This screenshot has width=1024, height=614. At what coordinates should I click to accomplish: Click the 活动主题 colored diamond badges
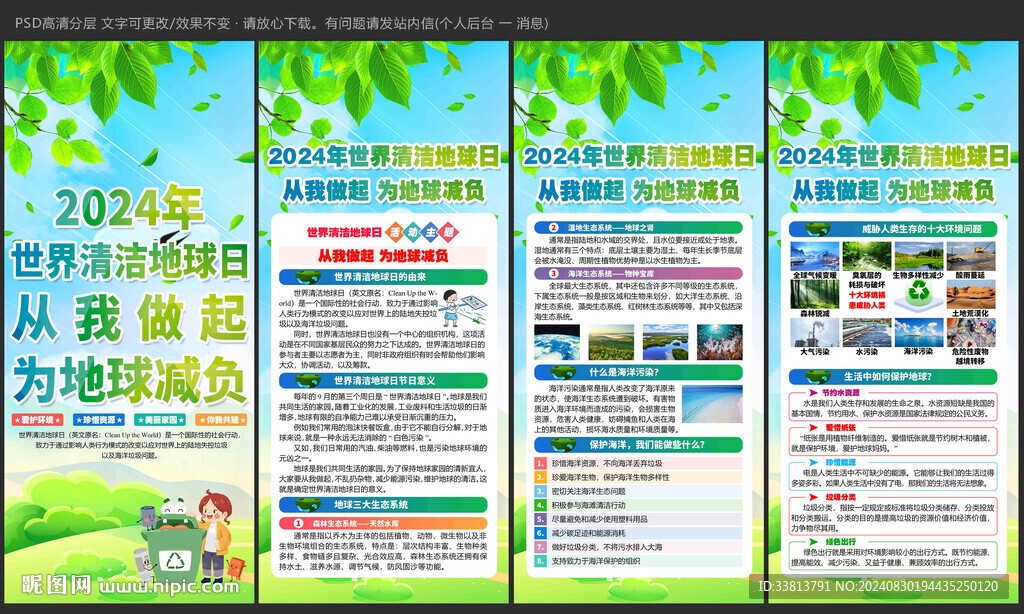[x=421, y=232]
